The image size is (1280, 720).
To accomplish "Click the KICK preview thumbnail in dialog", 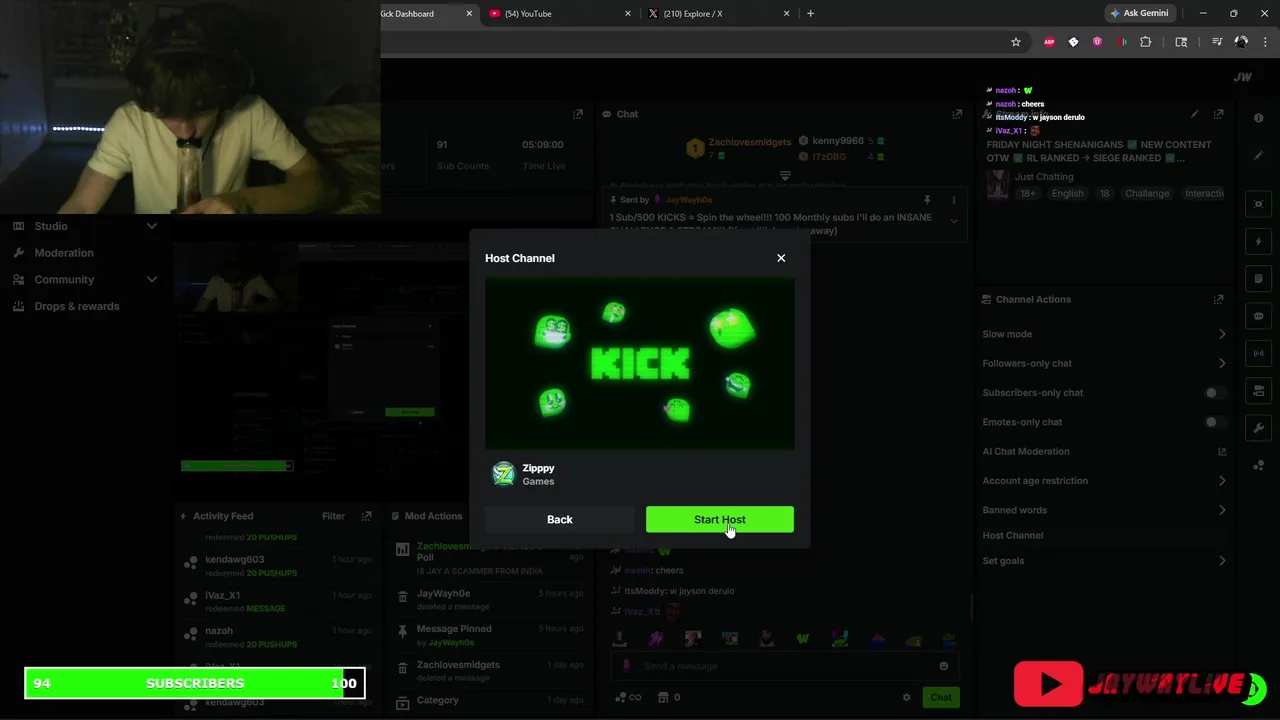I will click(640, 364).
